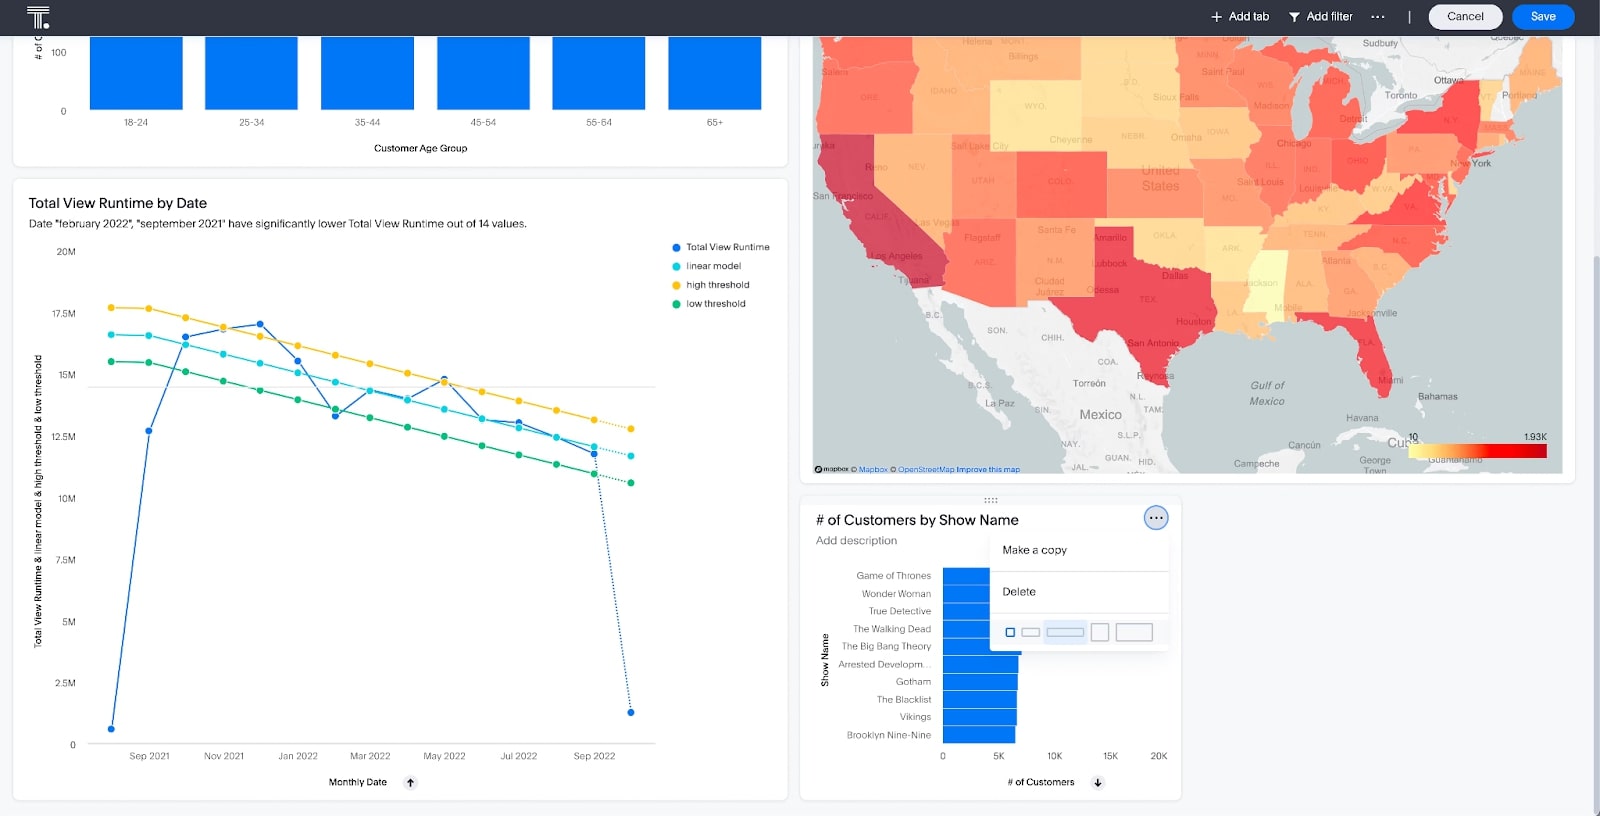
Task: Click the Wonder Woman show label
Action: 896,594
